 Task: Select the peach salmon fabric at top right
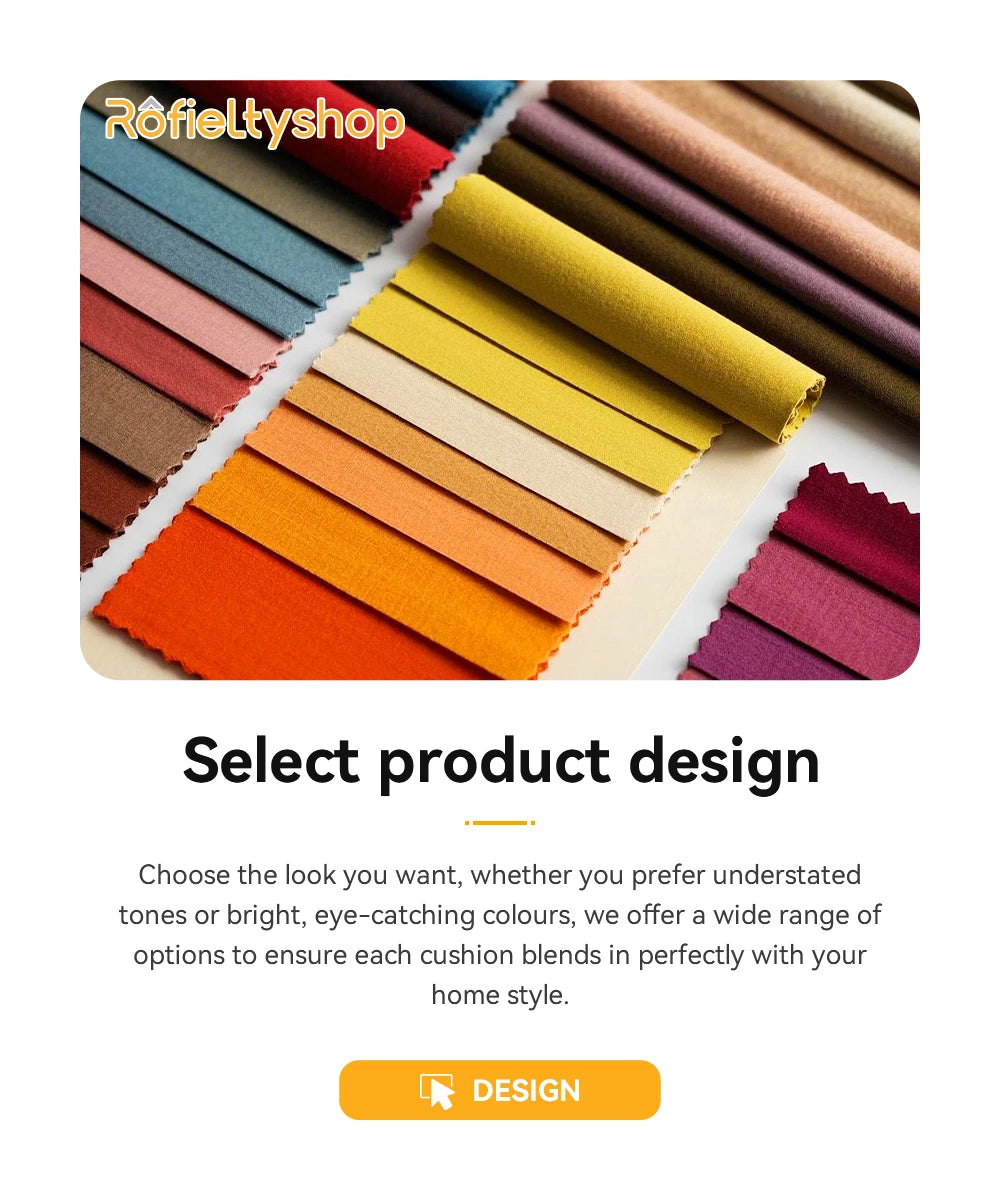760,170
